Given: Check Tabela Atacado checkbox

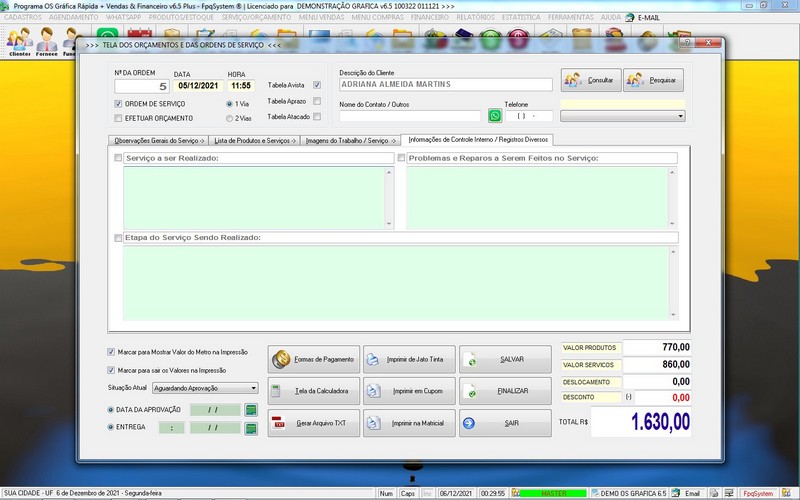Looking at the screenshot, I should click(x=317, y=116).
